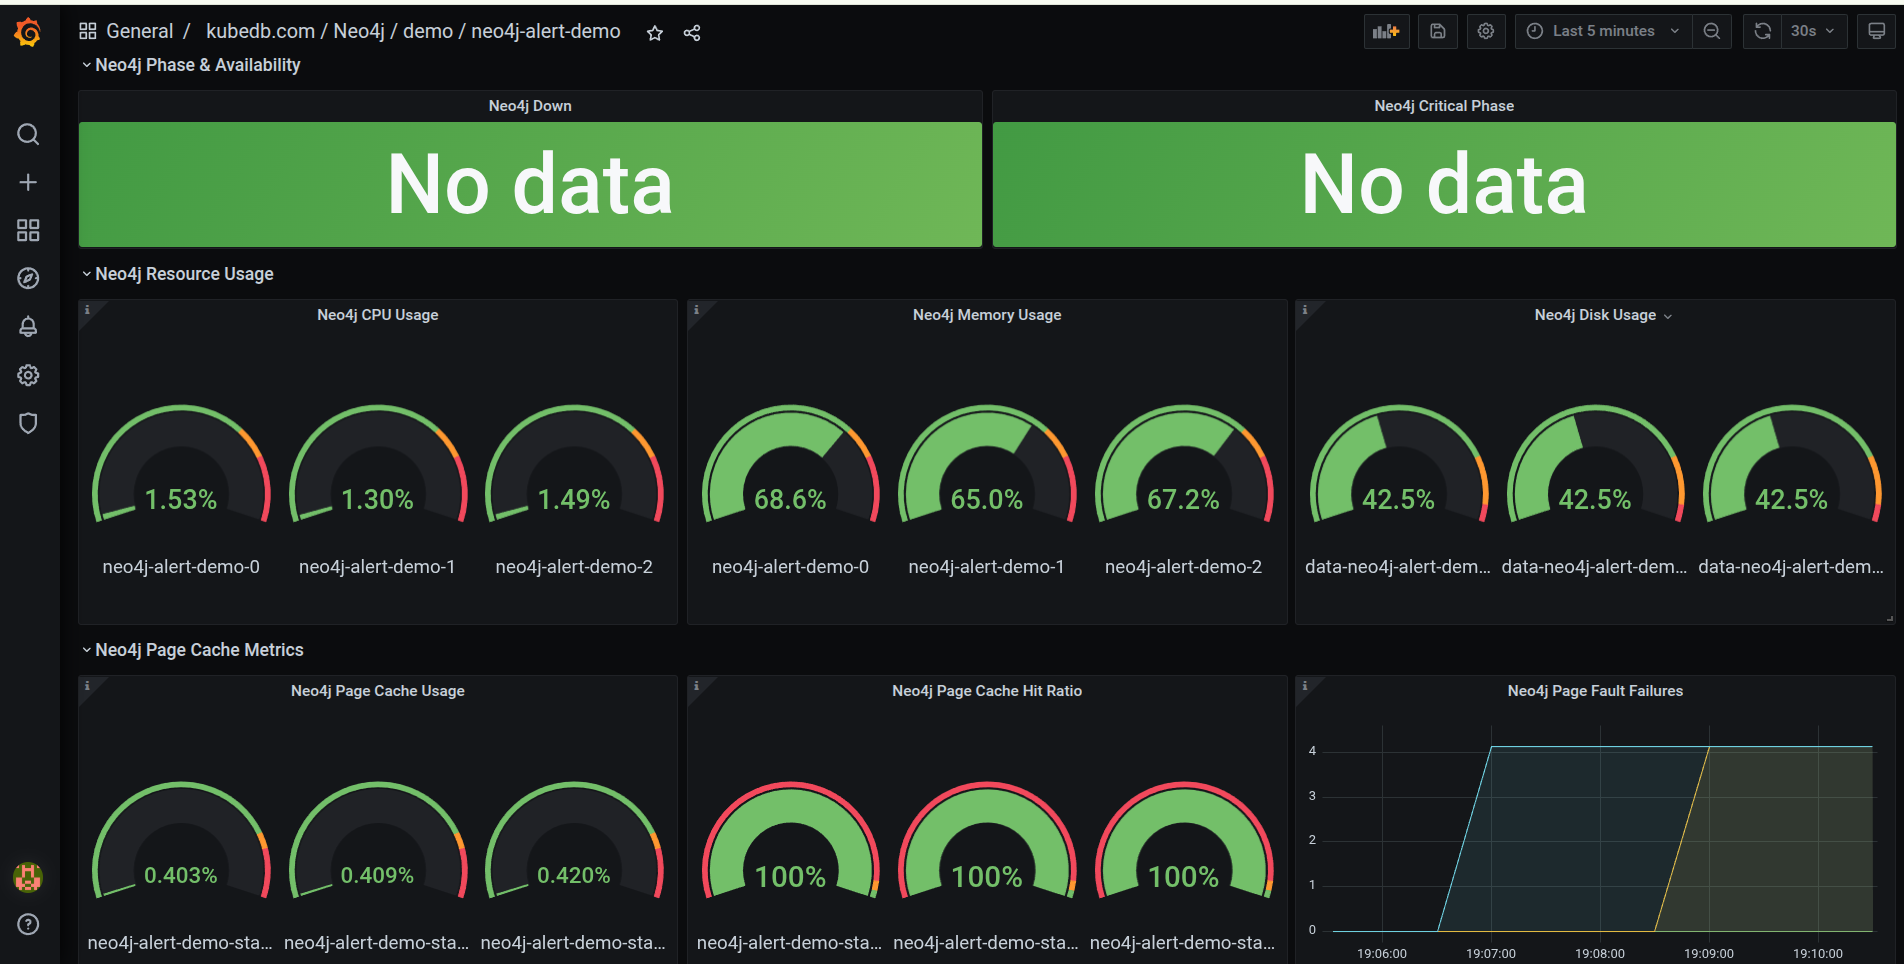The width and height of the screenshot is (1904, 964).
Task: Open the Grafana home logo
Action: [x=28, y=33]
